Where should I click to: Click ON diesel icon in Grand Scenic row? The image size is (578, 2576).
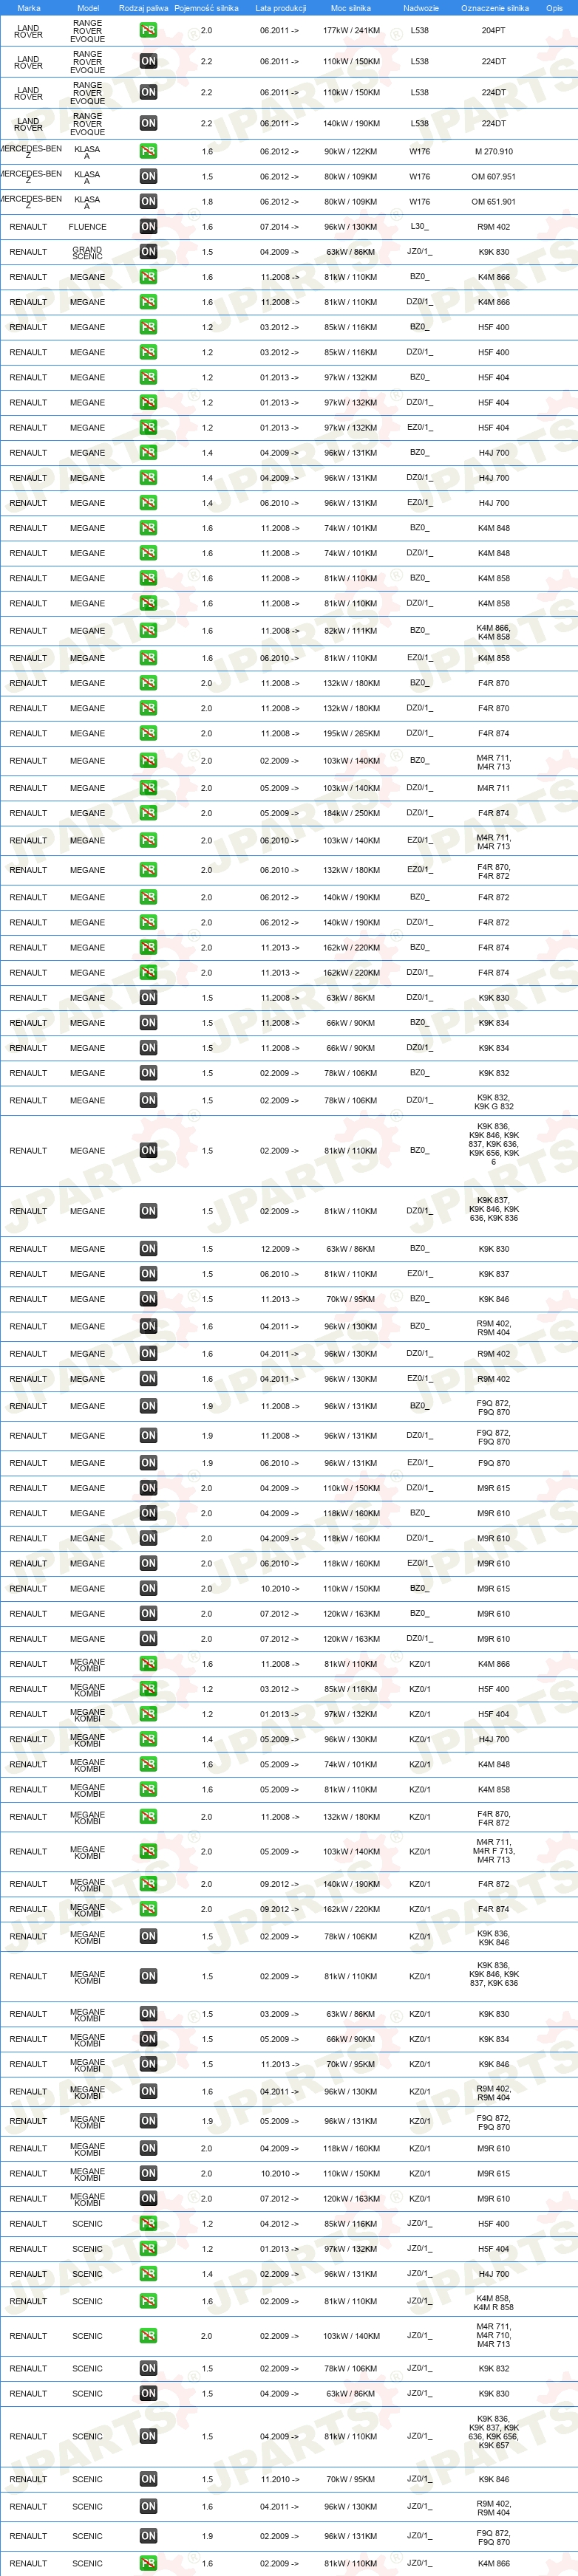[148, 252]
